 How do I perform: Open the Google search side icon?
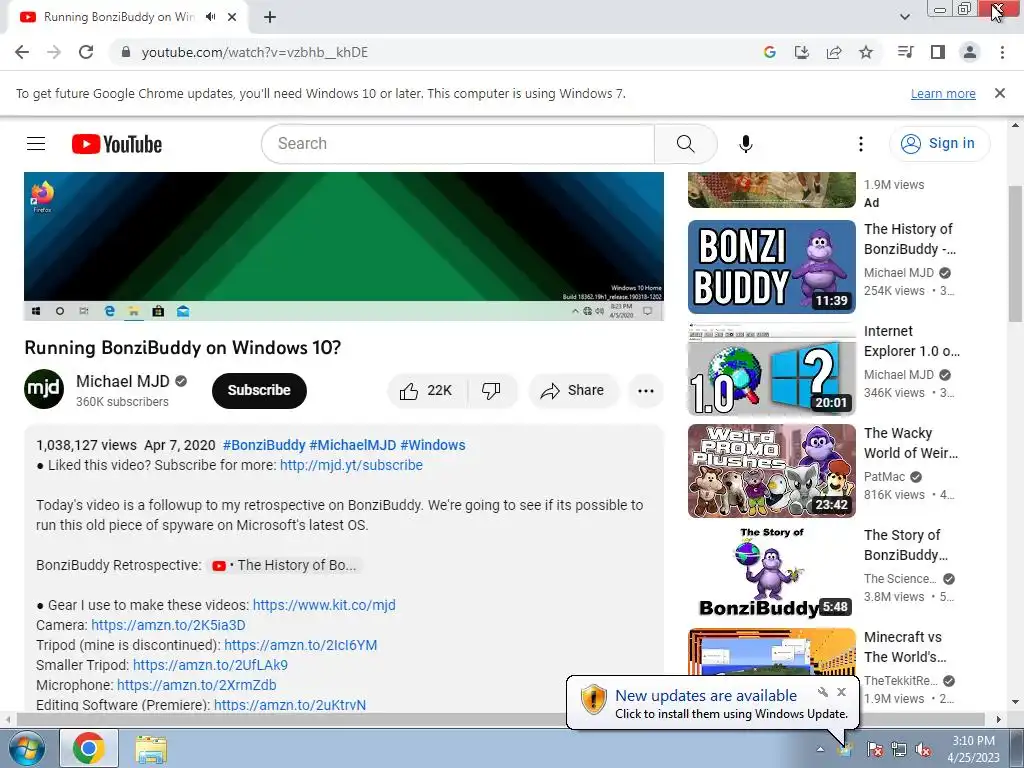pos(769,52)
